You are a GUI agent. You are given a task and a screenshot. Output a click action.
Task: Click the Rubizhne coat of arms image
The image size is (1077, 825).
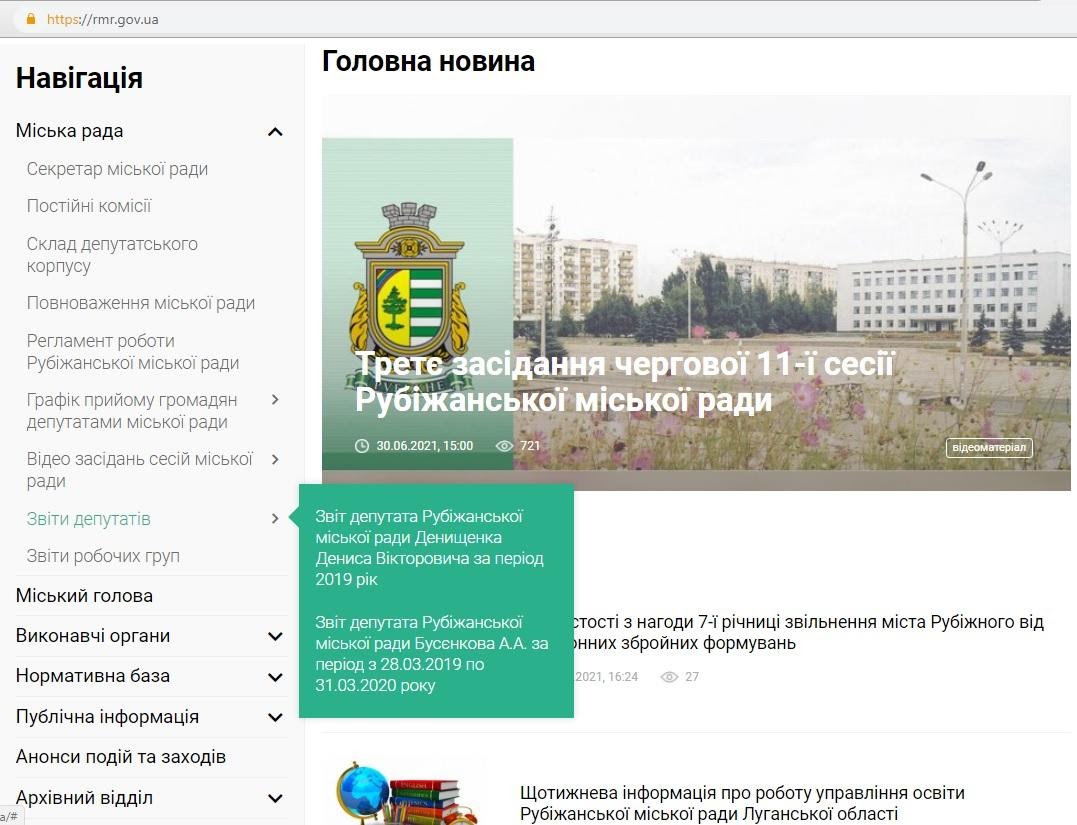pyautogui.click(x=411, y=290)
